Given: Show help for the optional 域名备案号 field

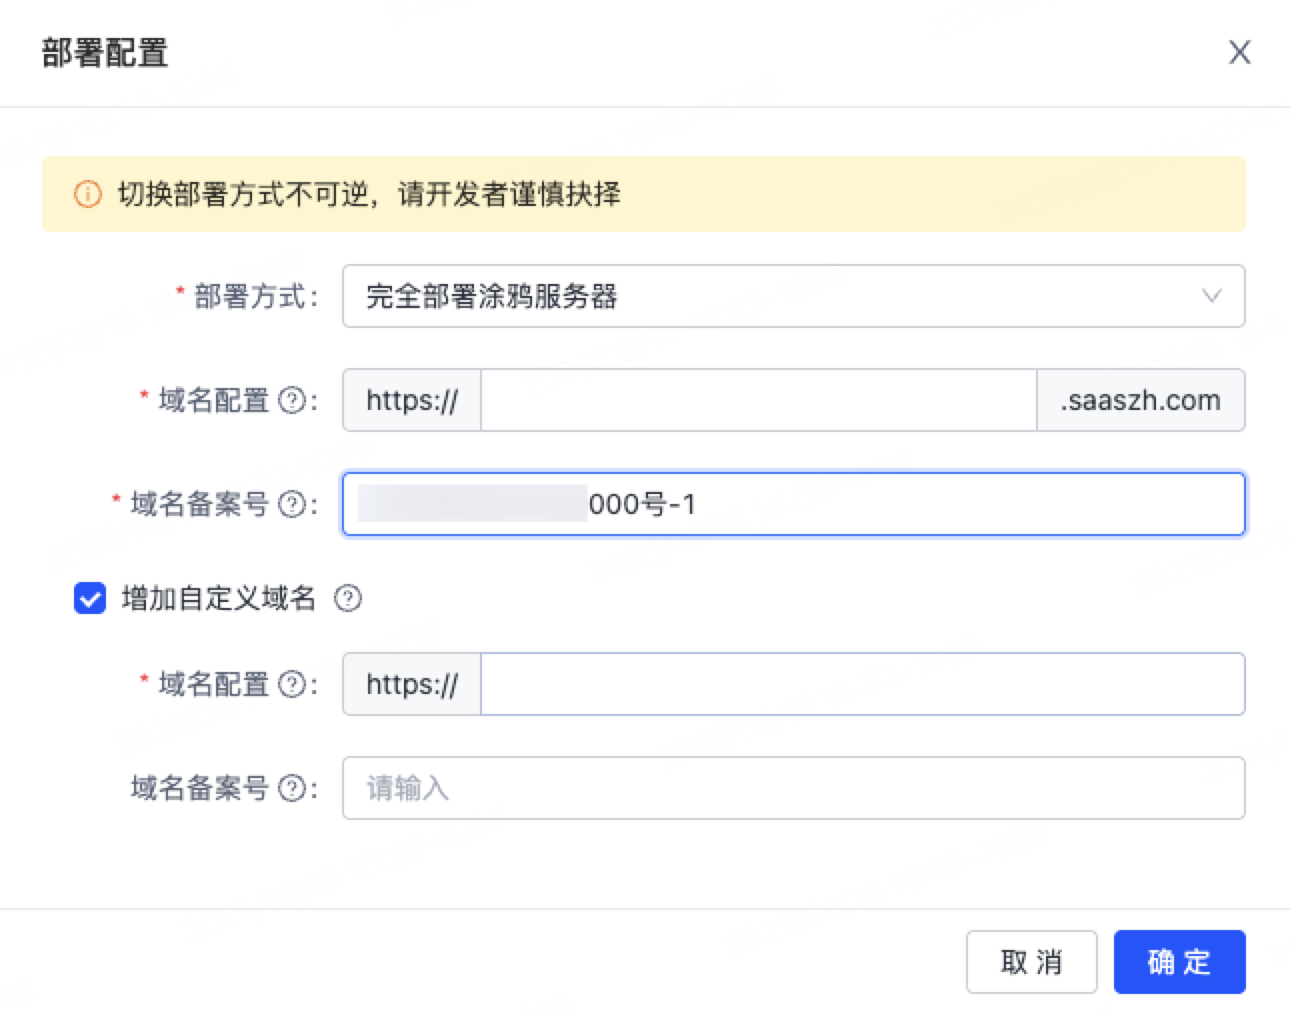Looking at the screenshot, I should click(x=291, y=789).
